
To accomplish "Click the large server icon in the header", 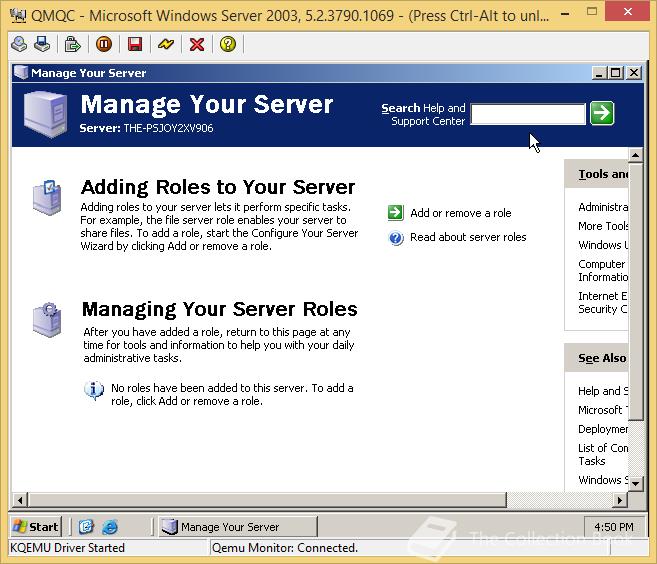I will click(x=46, y=114).
